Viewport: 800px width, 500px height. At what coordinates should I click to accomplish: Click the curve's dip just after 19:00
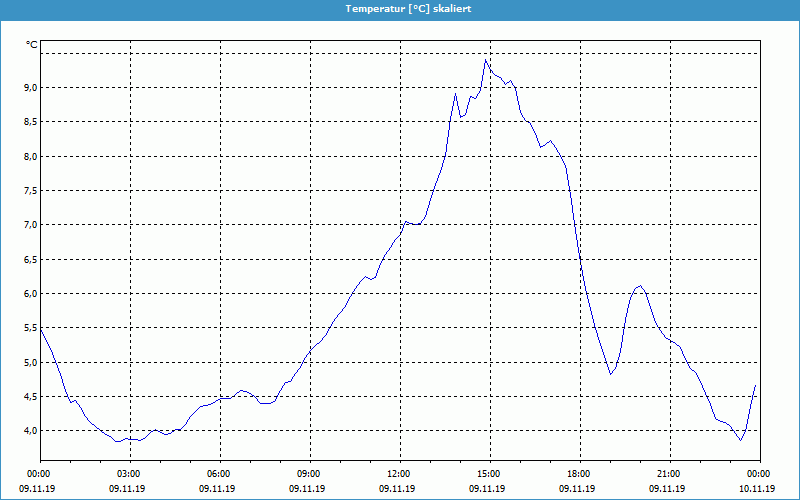pos(610,374)
